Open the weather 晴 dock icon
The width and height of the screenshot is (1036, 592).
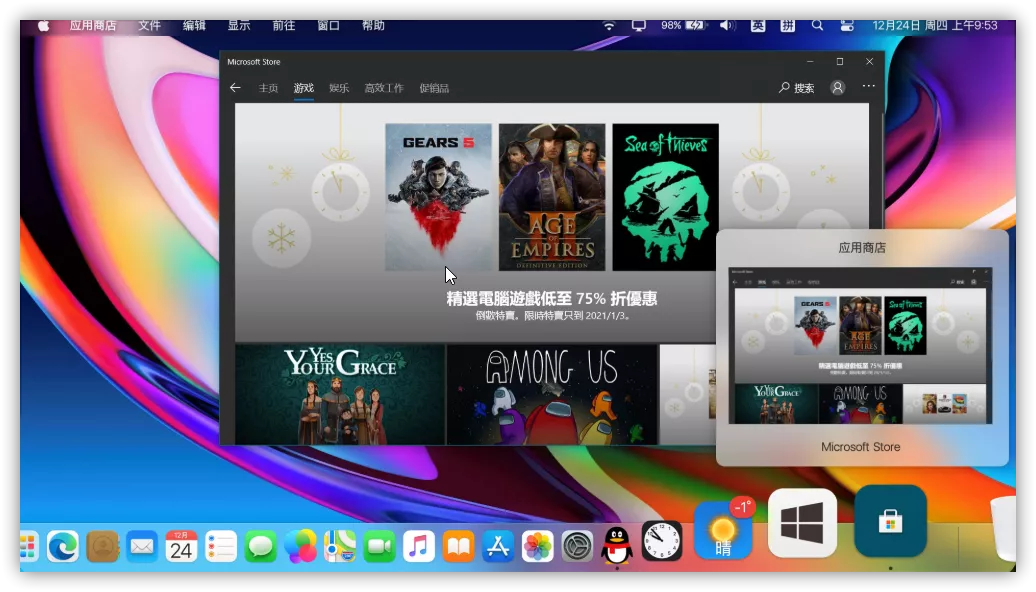[x=723, y=533]
